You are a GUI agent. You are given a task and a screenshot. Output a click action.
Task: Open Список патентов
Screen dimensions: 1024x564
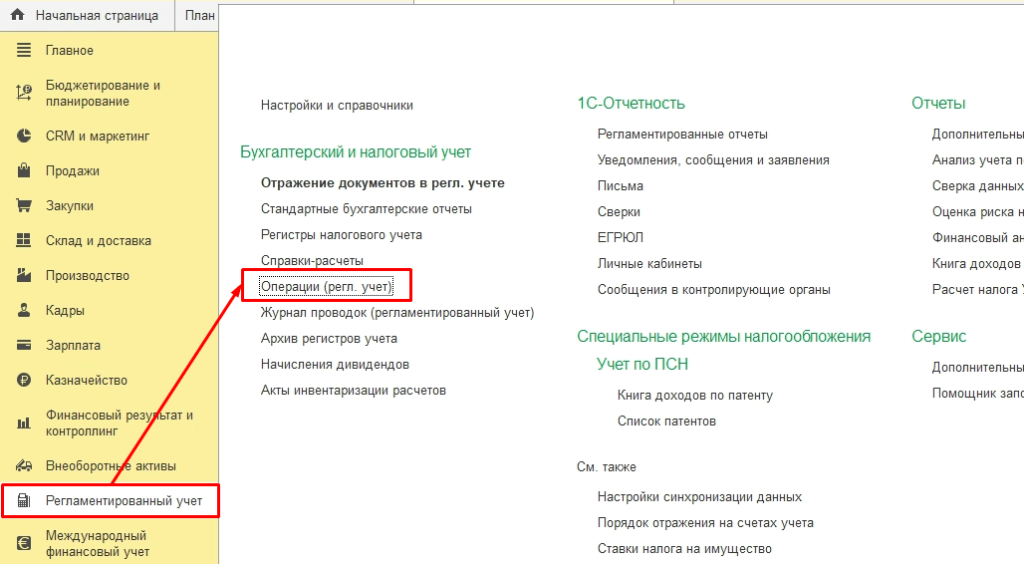click(x=667, y=421)
